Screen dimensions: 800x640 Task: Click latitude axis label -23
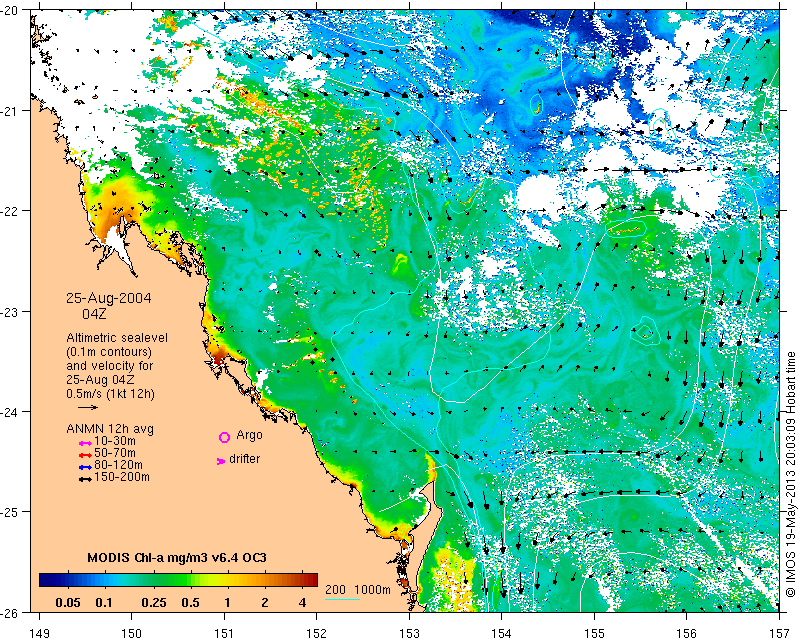point(9,311)
